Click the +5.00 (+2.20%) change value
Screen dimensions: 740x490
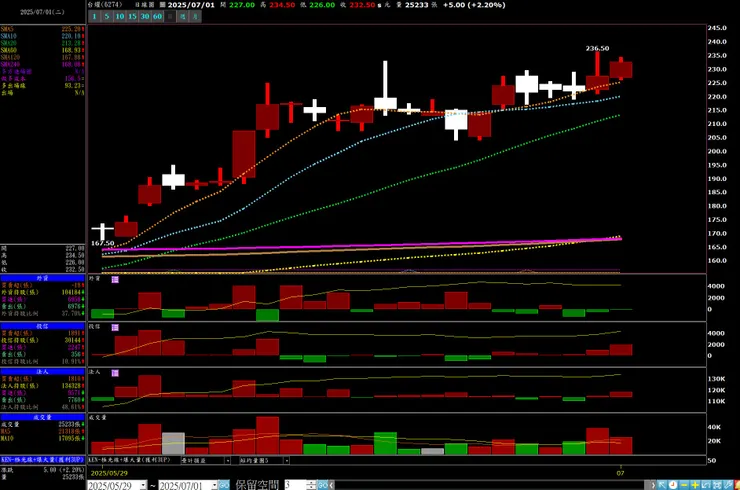[474, 5]
